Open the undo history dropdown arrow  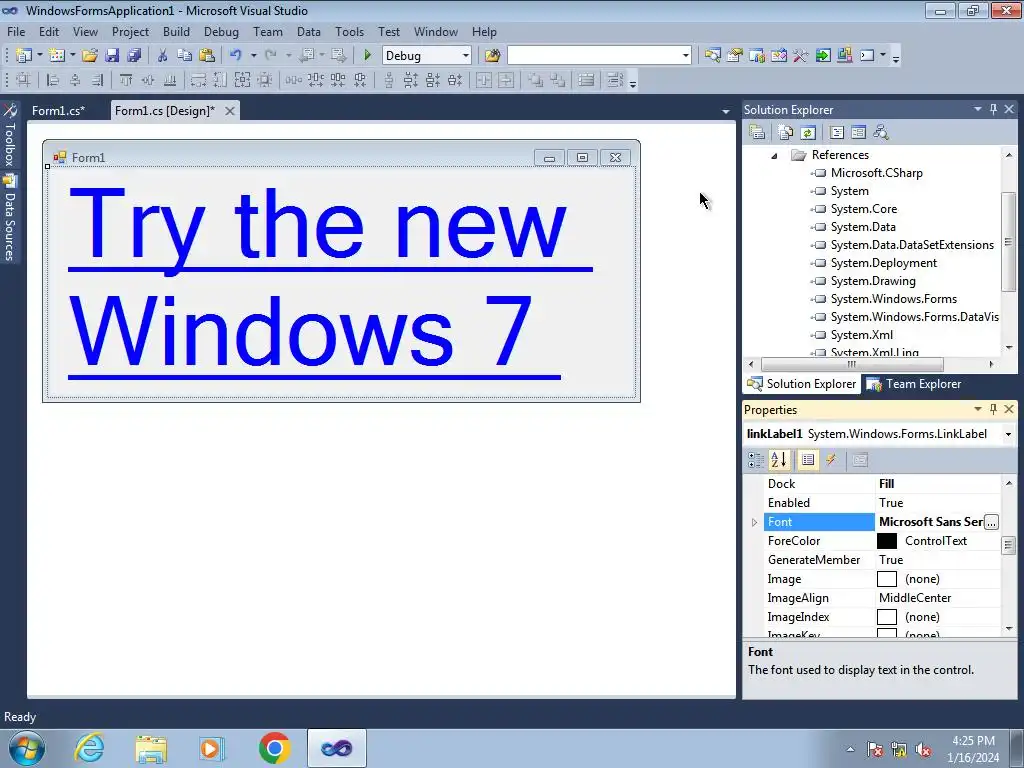253,56
